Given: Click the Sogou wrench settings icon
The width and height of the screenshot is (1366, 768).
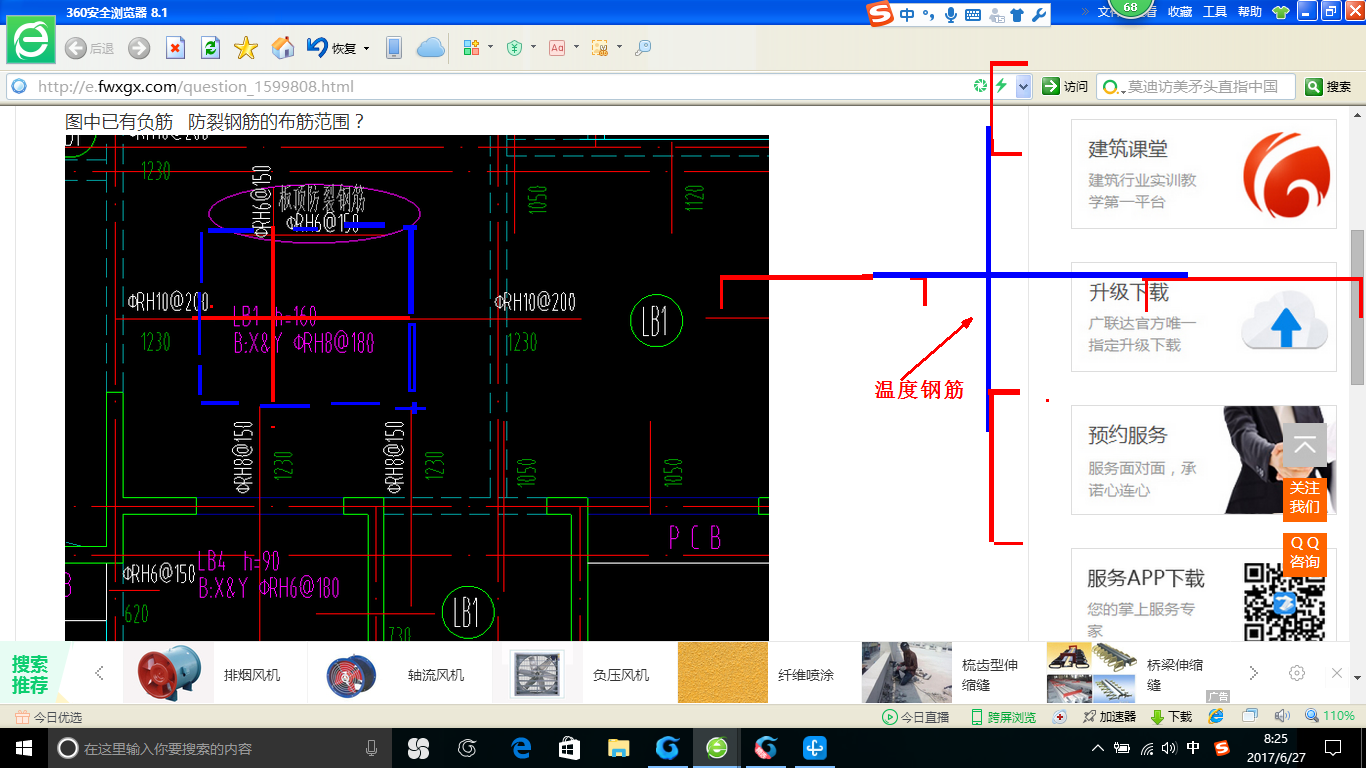Looking at the screenshot, I should click(x=1038, y=14).
